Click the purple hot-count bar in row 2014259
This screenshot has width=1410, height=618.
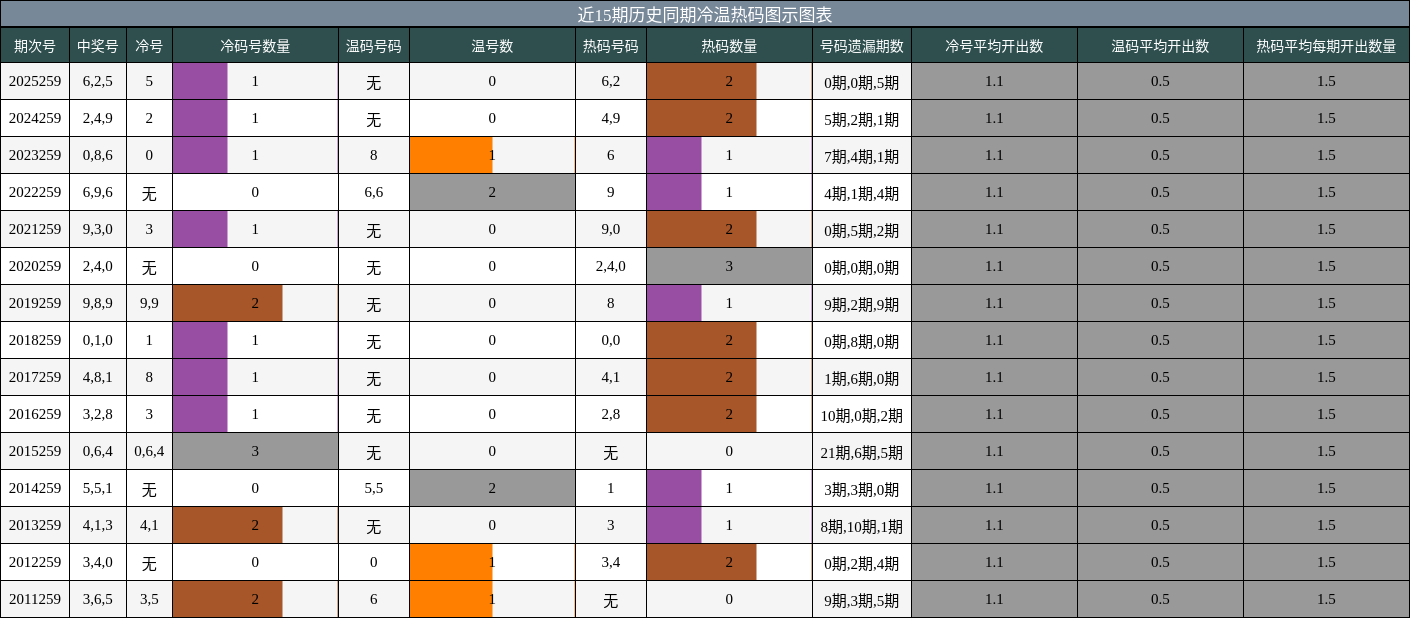(674, 488)
